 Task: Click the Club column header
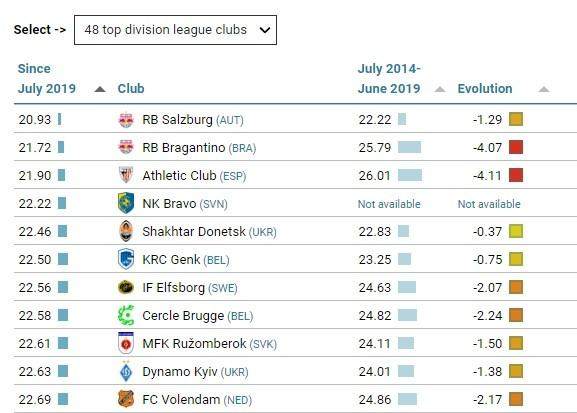(131, 89)
